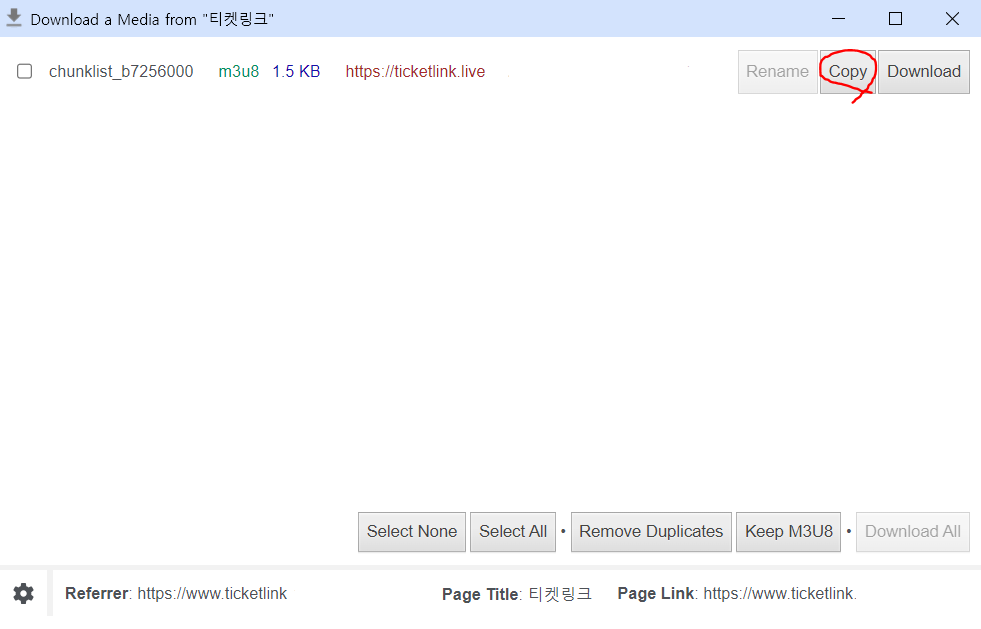Click the Referrer URL in footer
Image resolution: width=981 pixels, height=629 pixels.
[x=212, y=594]
